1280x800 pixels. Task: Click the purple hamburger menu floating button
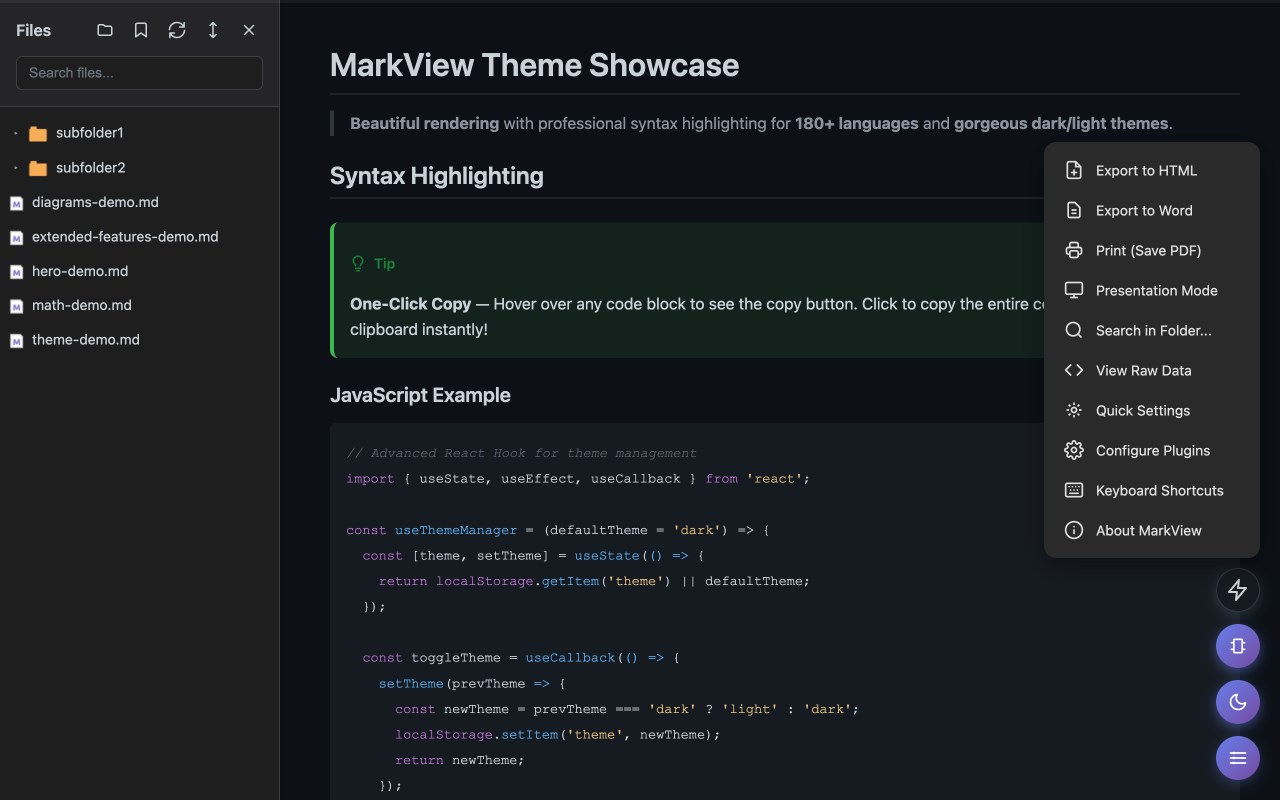pyautogui.click(x=1238, y=758)
